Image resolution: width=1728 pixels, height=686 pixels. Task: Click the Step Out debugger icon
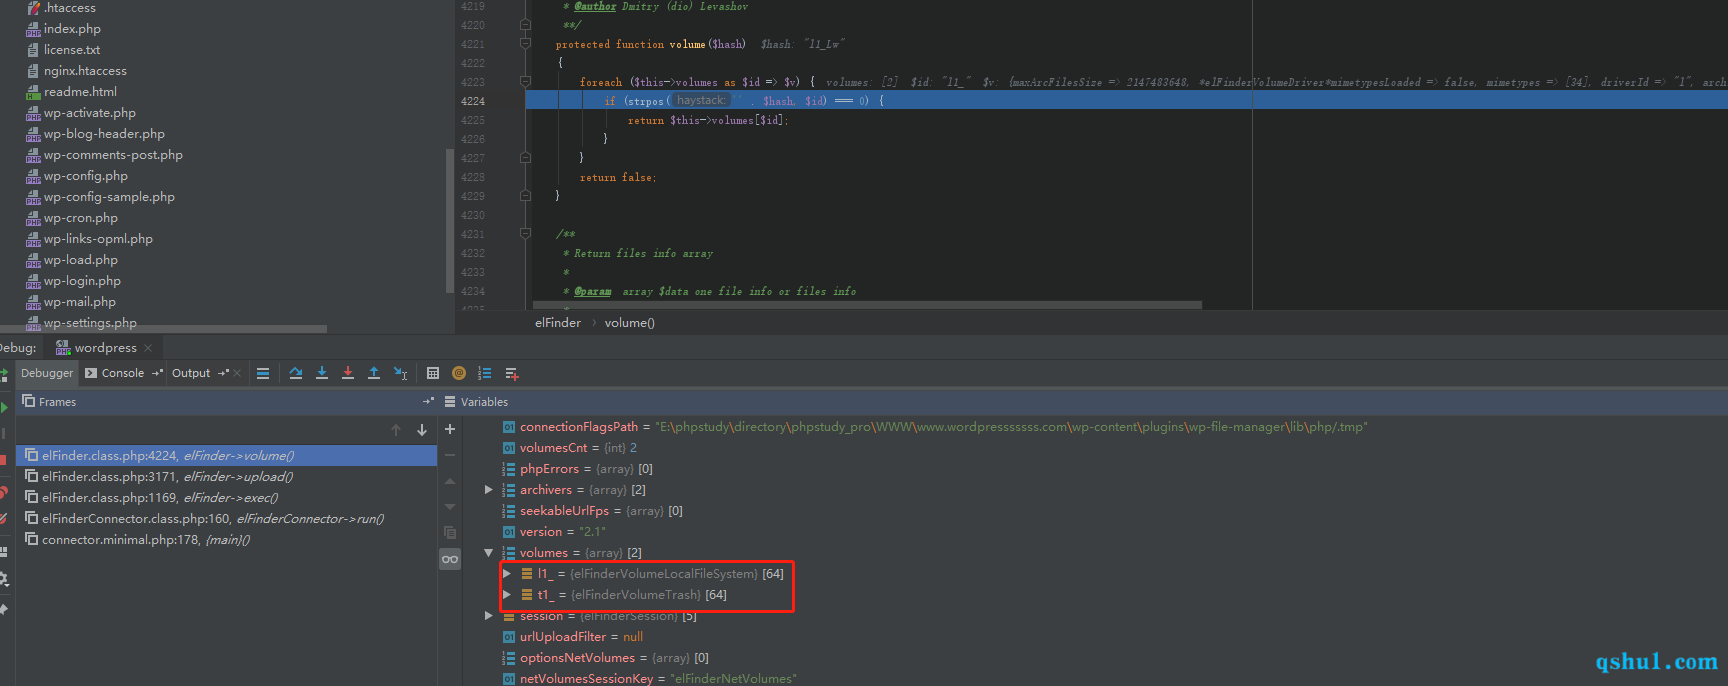[x=374, y=373]
